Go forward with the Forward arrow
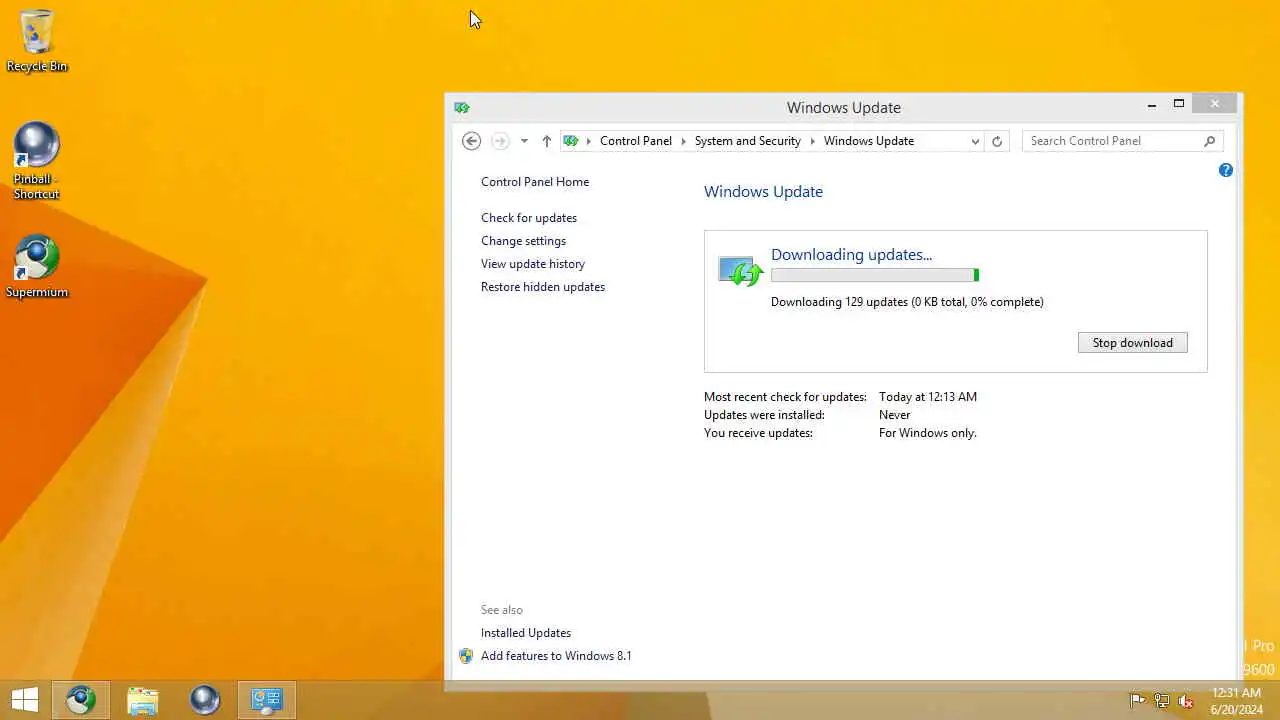The image size is (1280, 720). pos(500,141)
